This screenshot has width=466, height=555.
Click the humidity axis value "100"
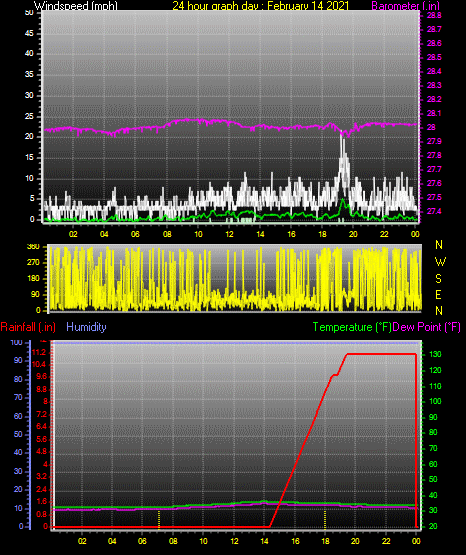tap(16, 342)
